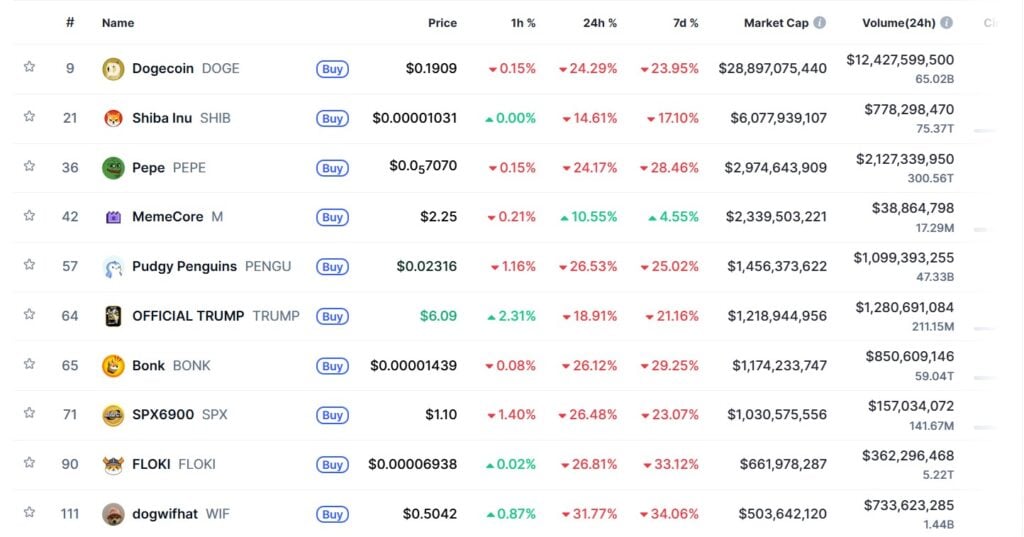Click the Shiba Inu coin logo

(x=113, y=118)
